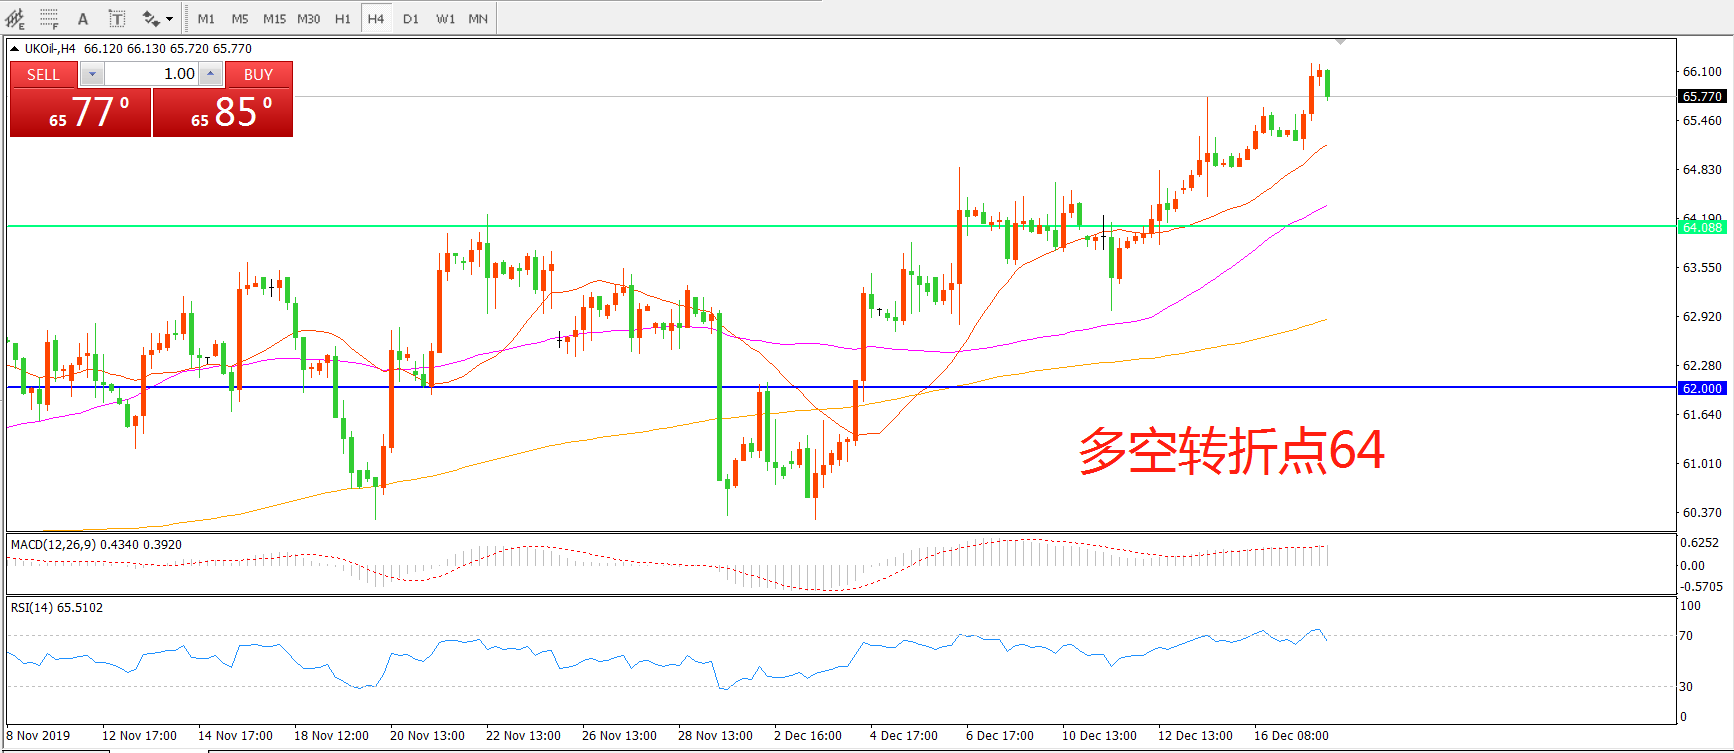Select the H1 timeframe

coord(343,18)
